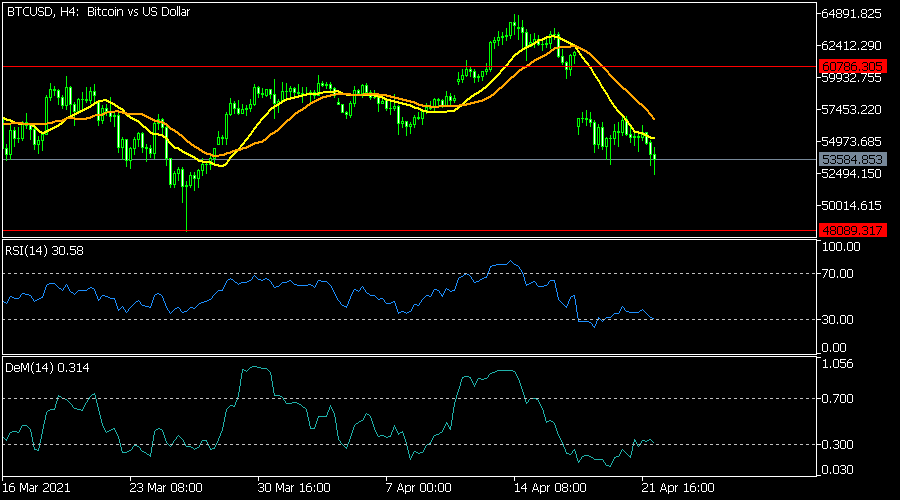Click the 21 Apr 16:00 time label
This screenshot has width=900, height=500.
click(x=678, y=488)
